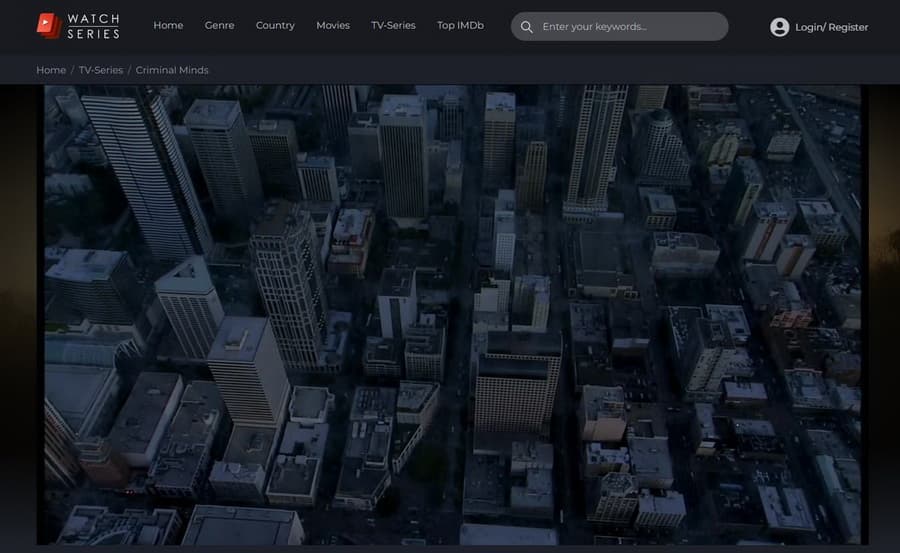The height and width of the screenshot is (553, 900).
Task: Select TV-Series in the breadcrumb trail
Action: [x=101, y=70]
